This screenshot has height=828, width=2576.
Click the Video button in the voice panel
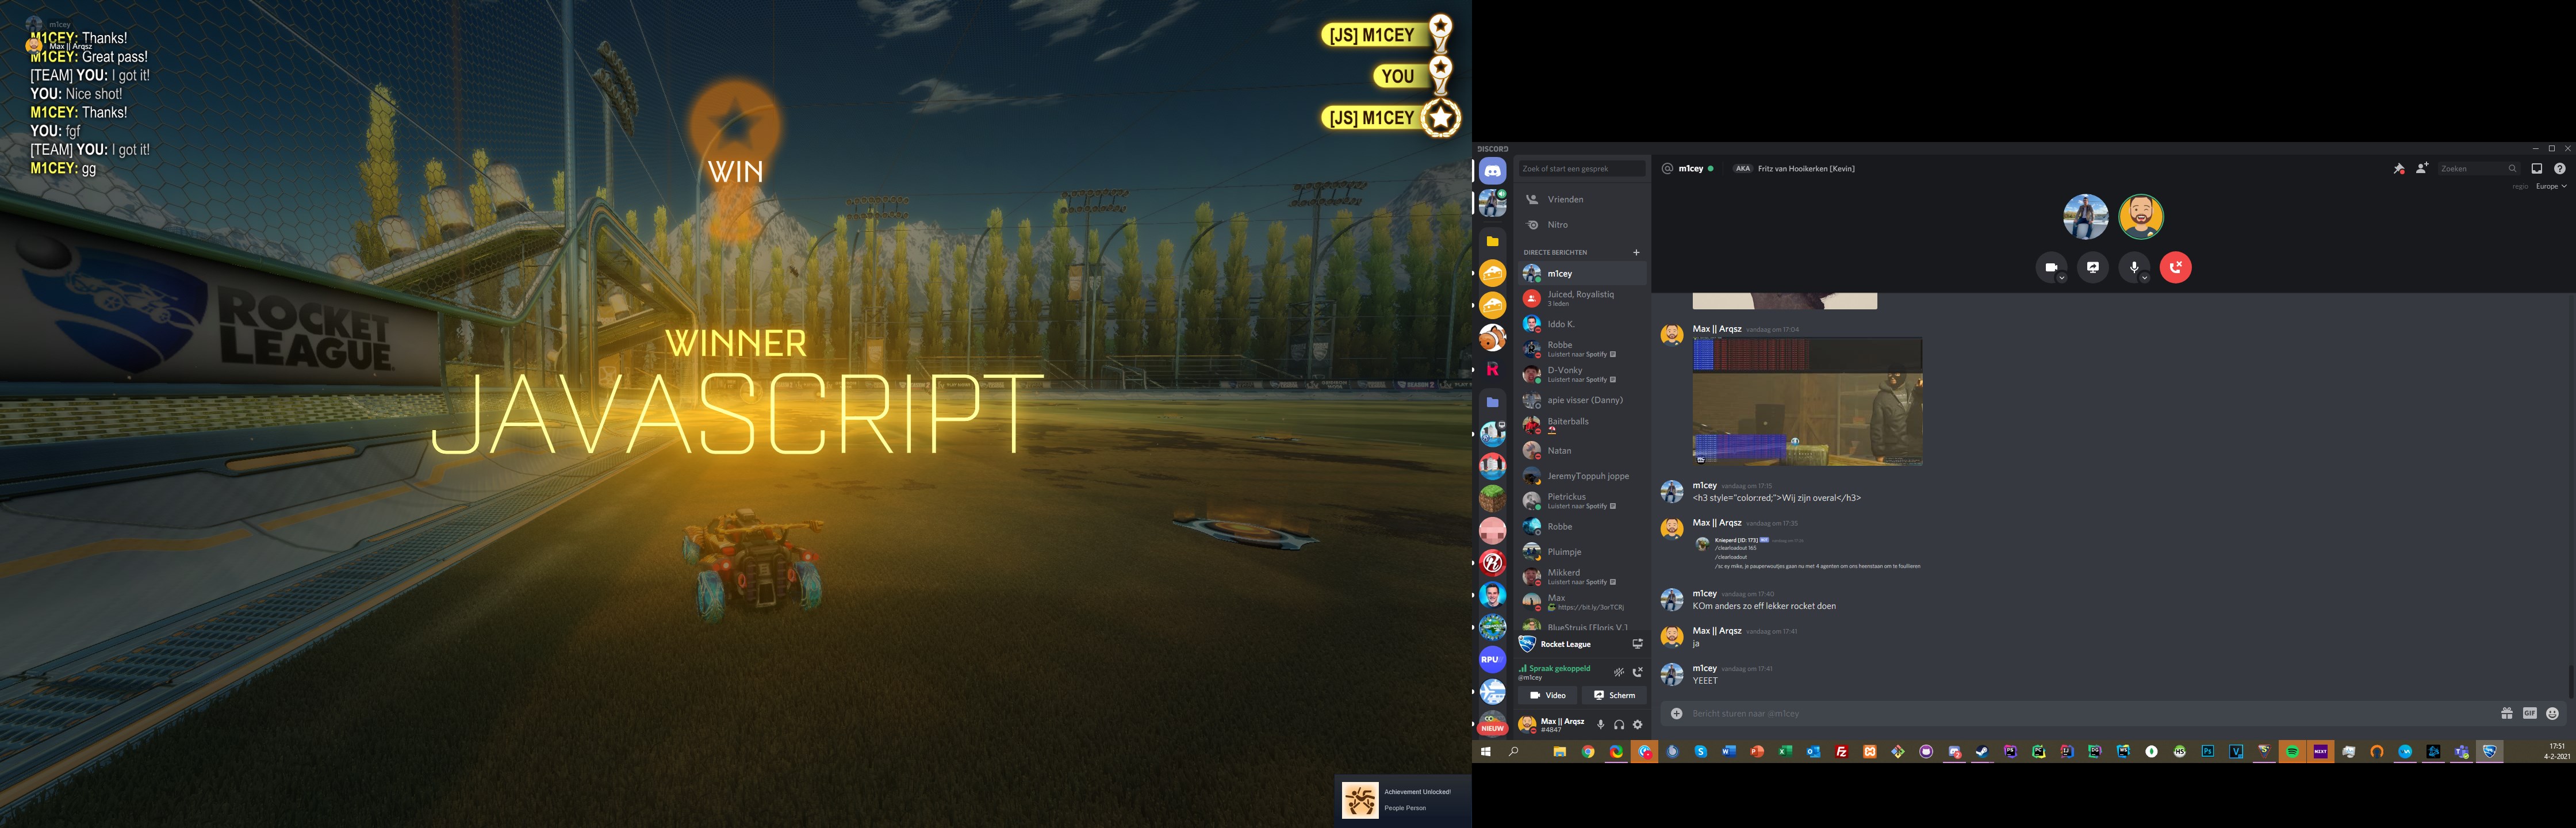pyautogui.click(x=1547, y=695)
